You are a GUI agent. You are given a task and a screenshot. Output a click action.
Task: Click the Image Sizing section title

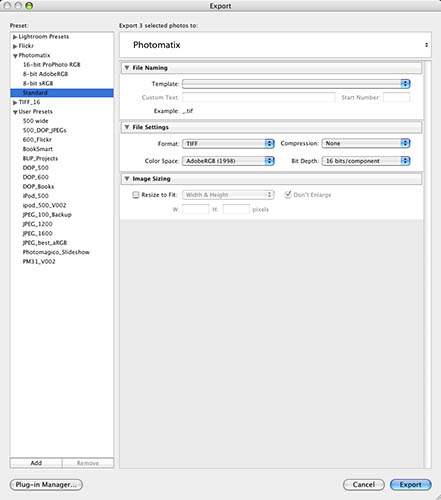tap(151, 179)
